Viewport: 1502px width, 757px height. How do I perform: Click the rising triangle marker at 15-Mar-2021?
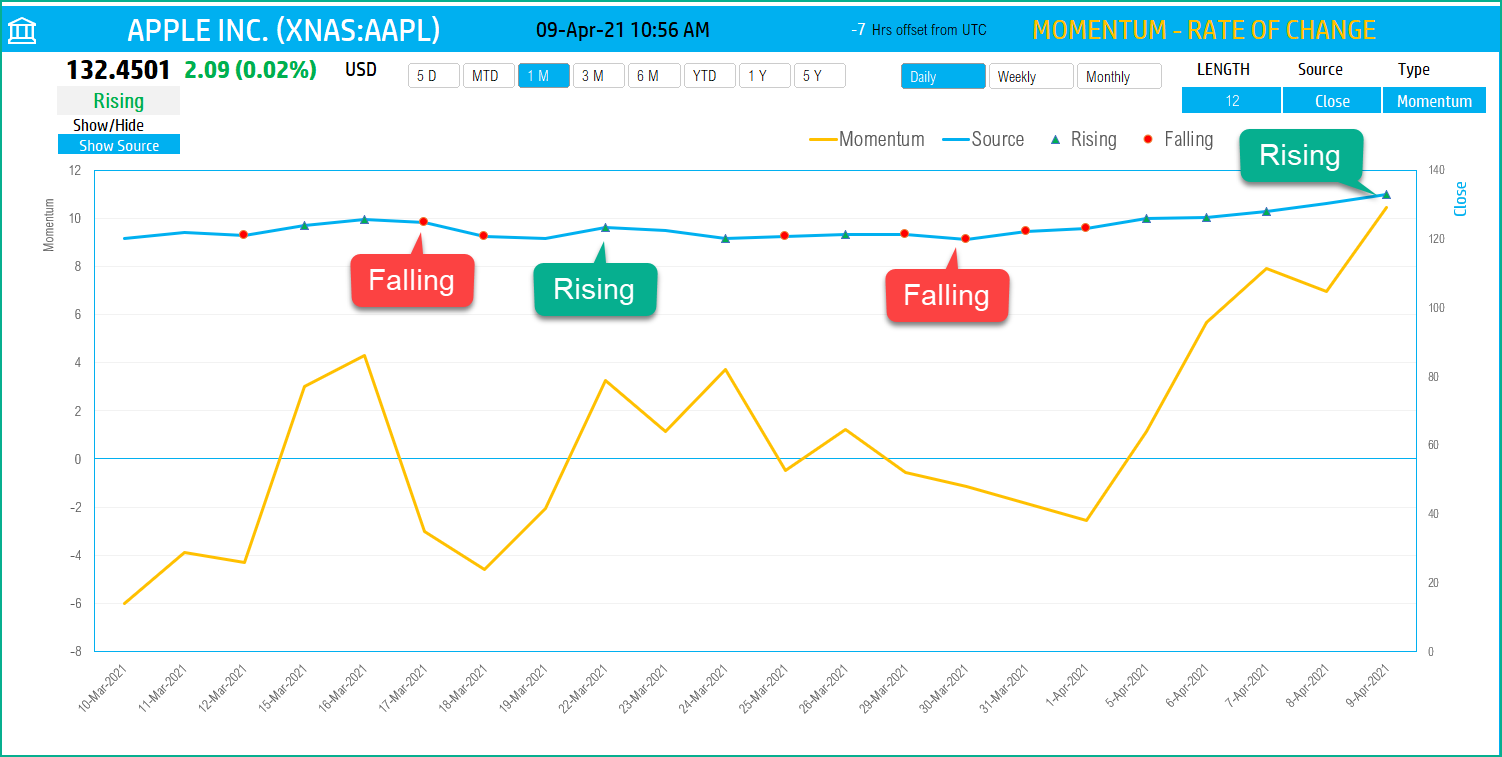[304, 225]
